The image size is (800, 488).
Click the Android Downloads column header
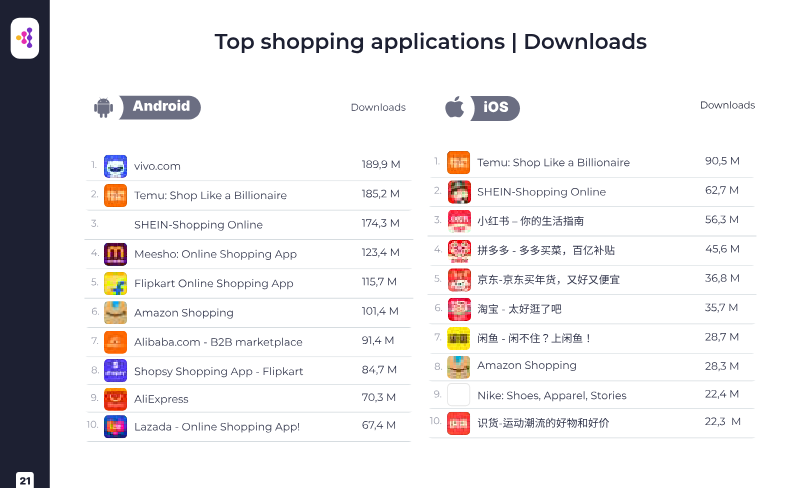378,108
